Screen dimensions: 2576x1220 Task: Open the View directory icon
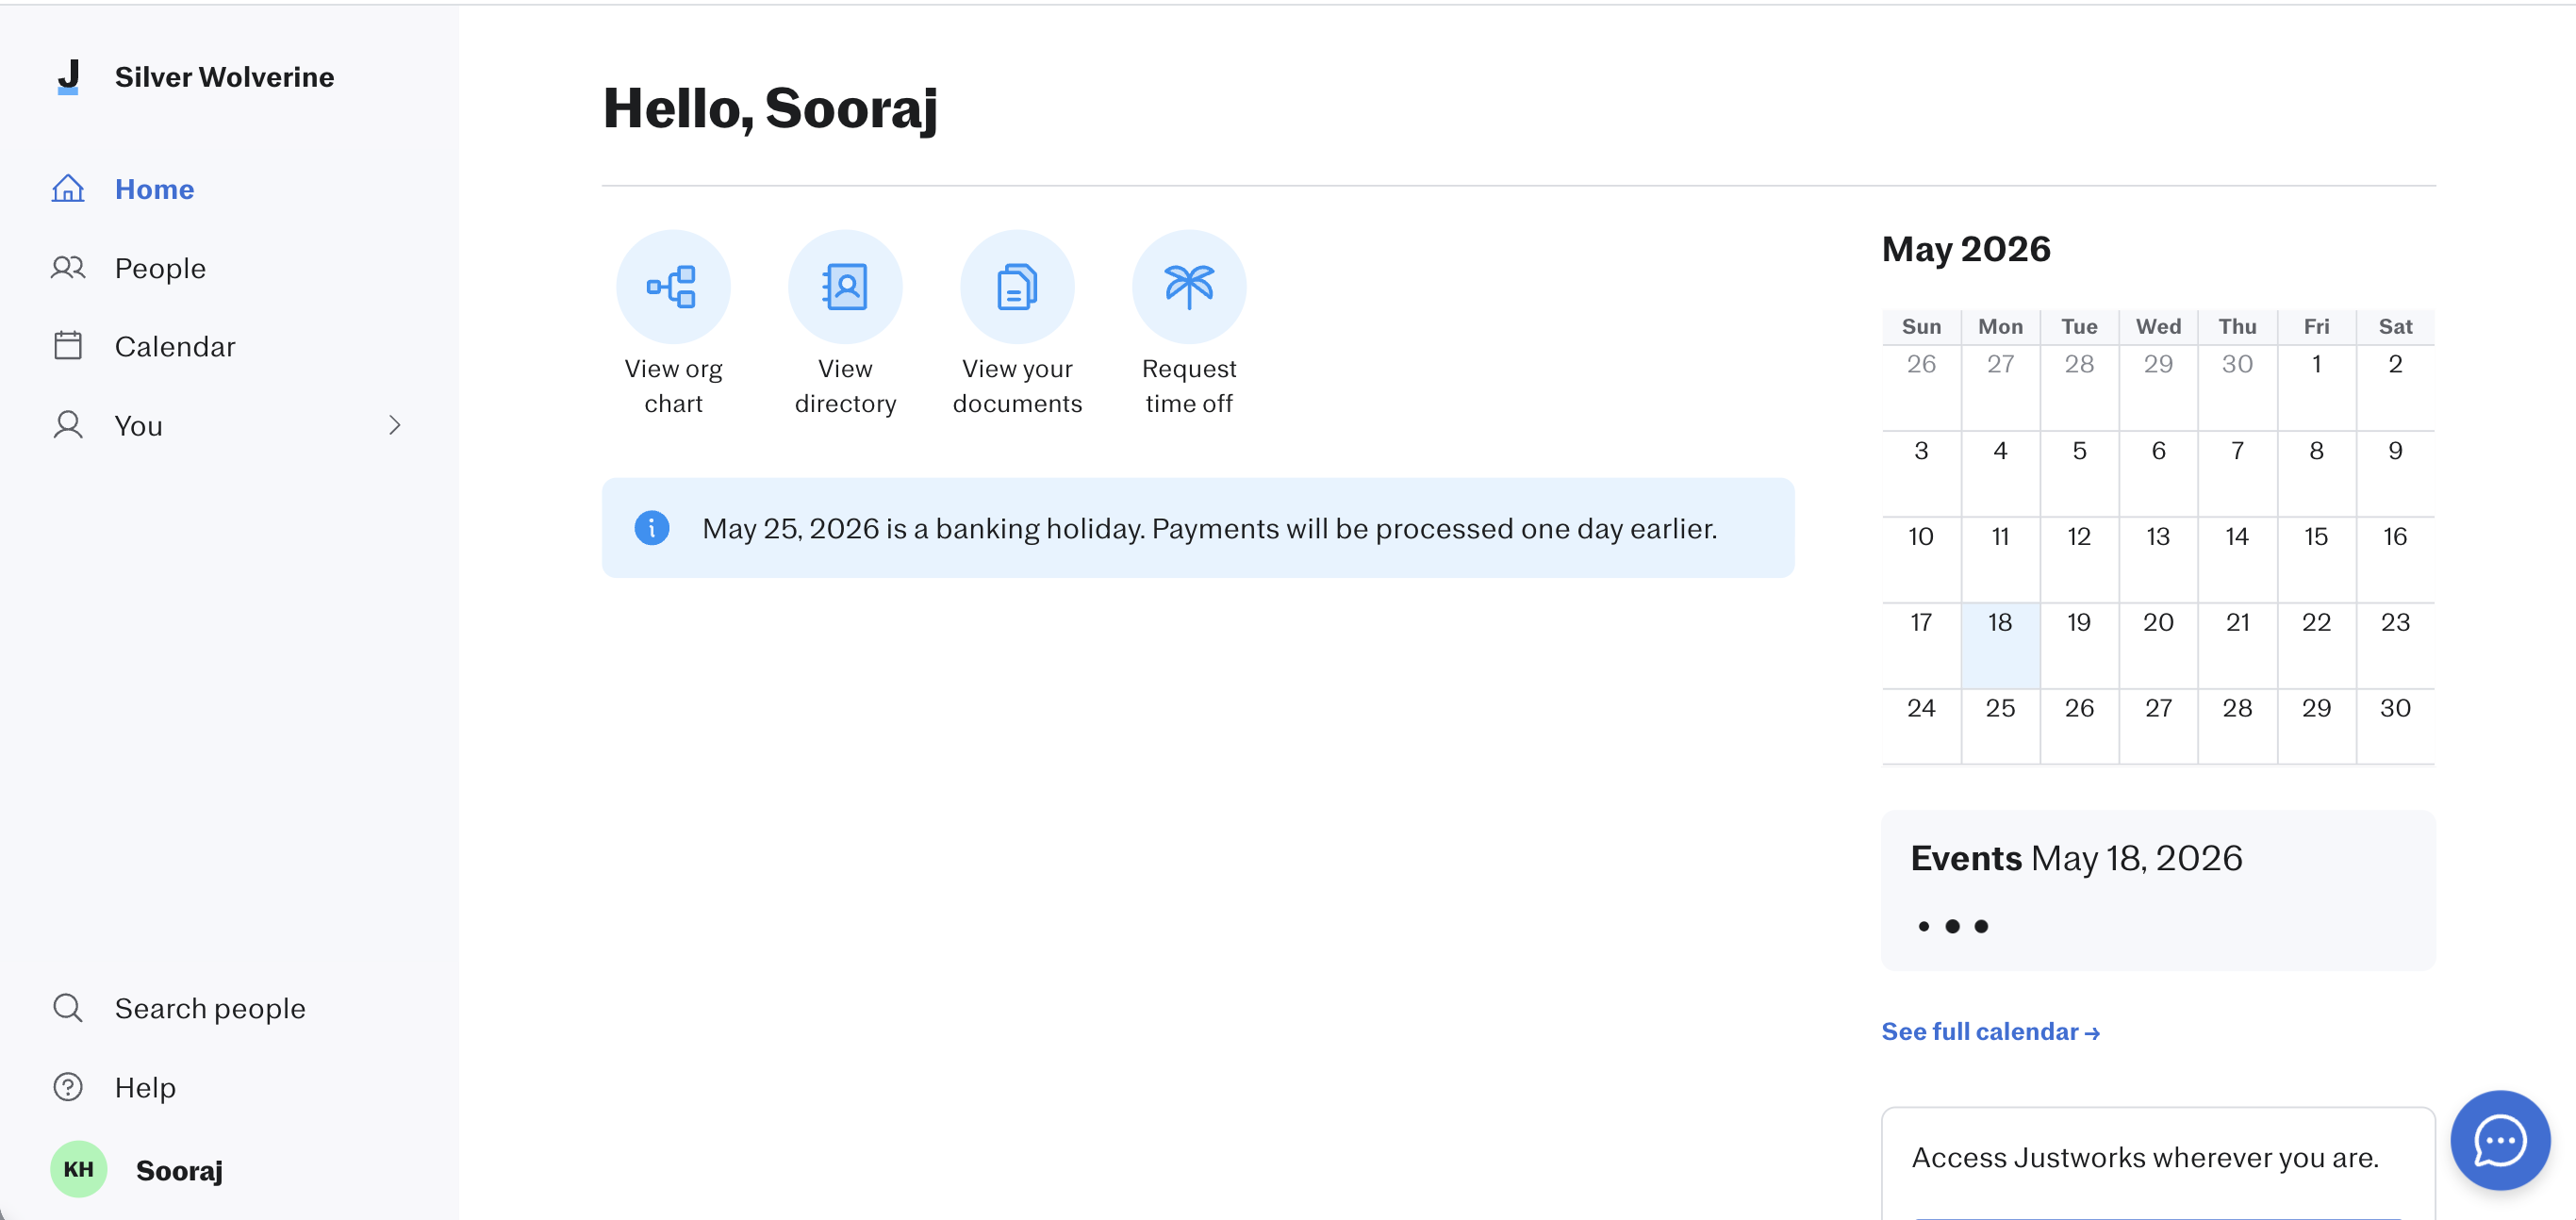click(845, 287)
